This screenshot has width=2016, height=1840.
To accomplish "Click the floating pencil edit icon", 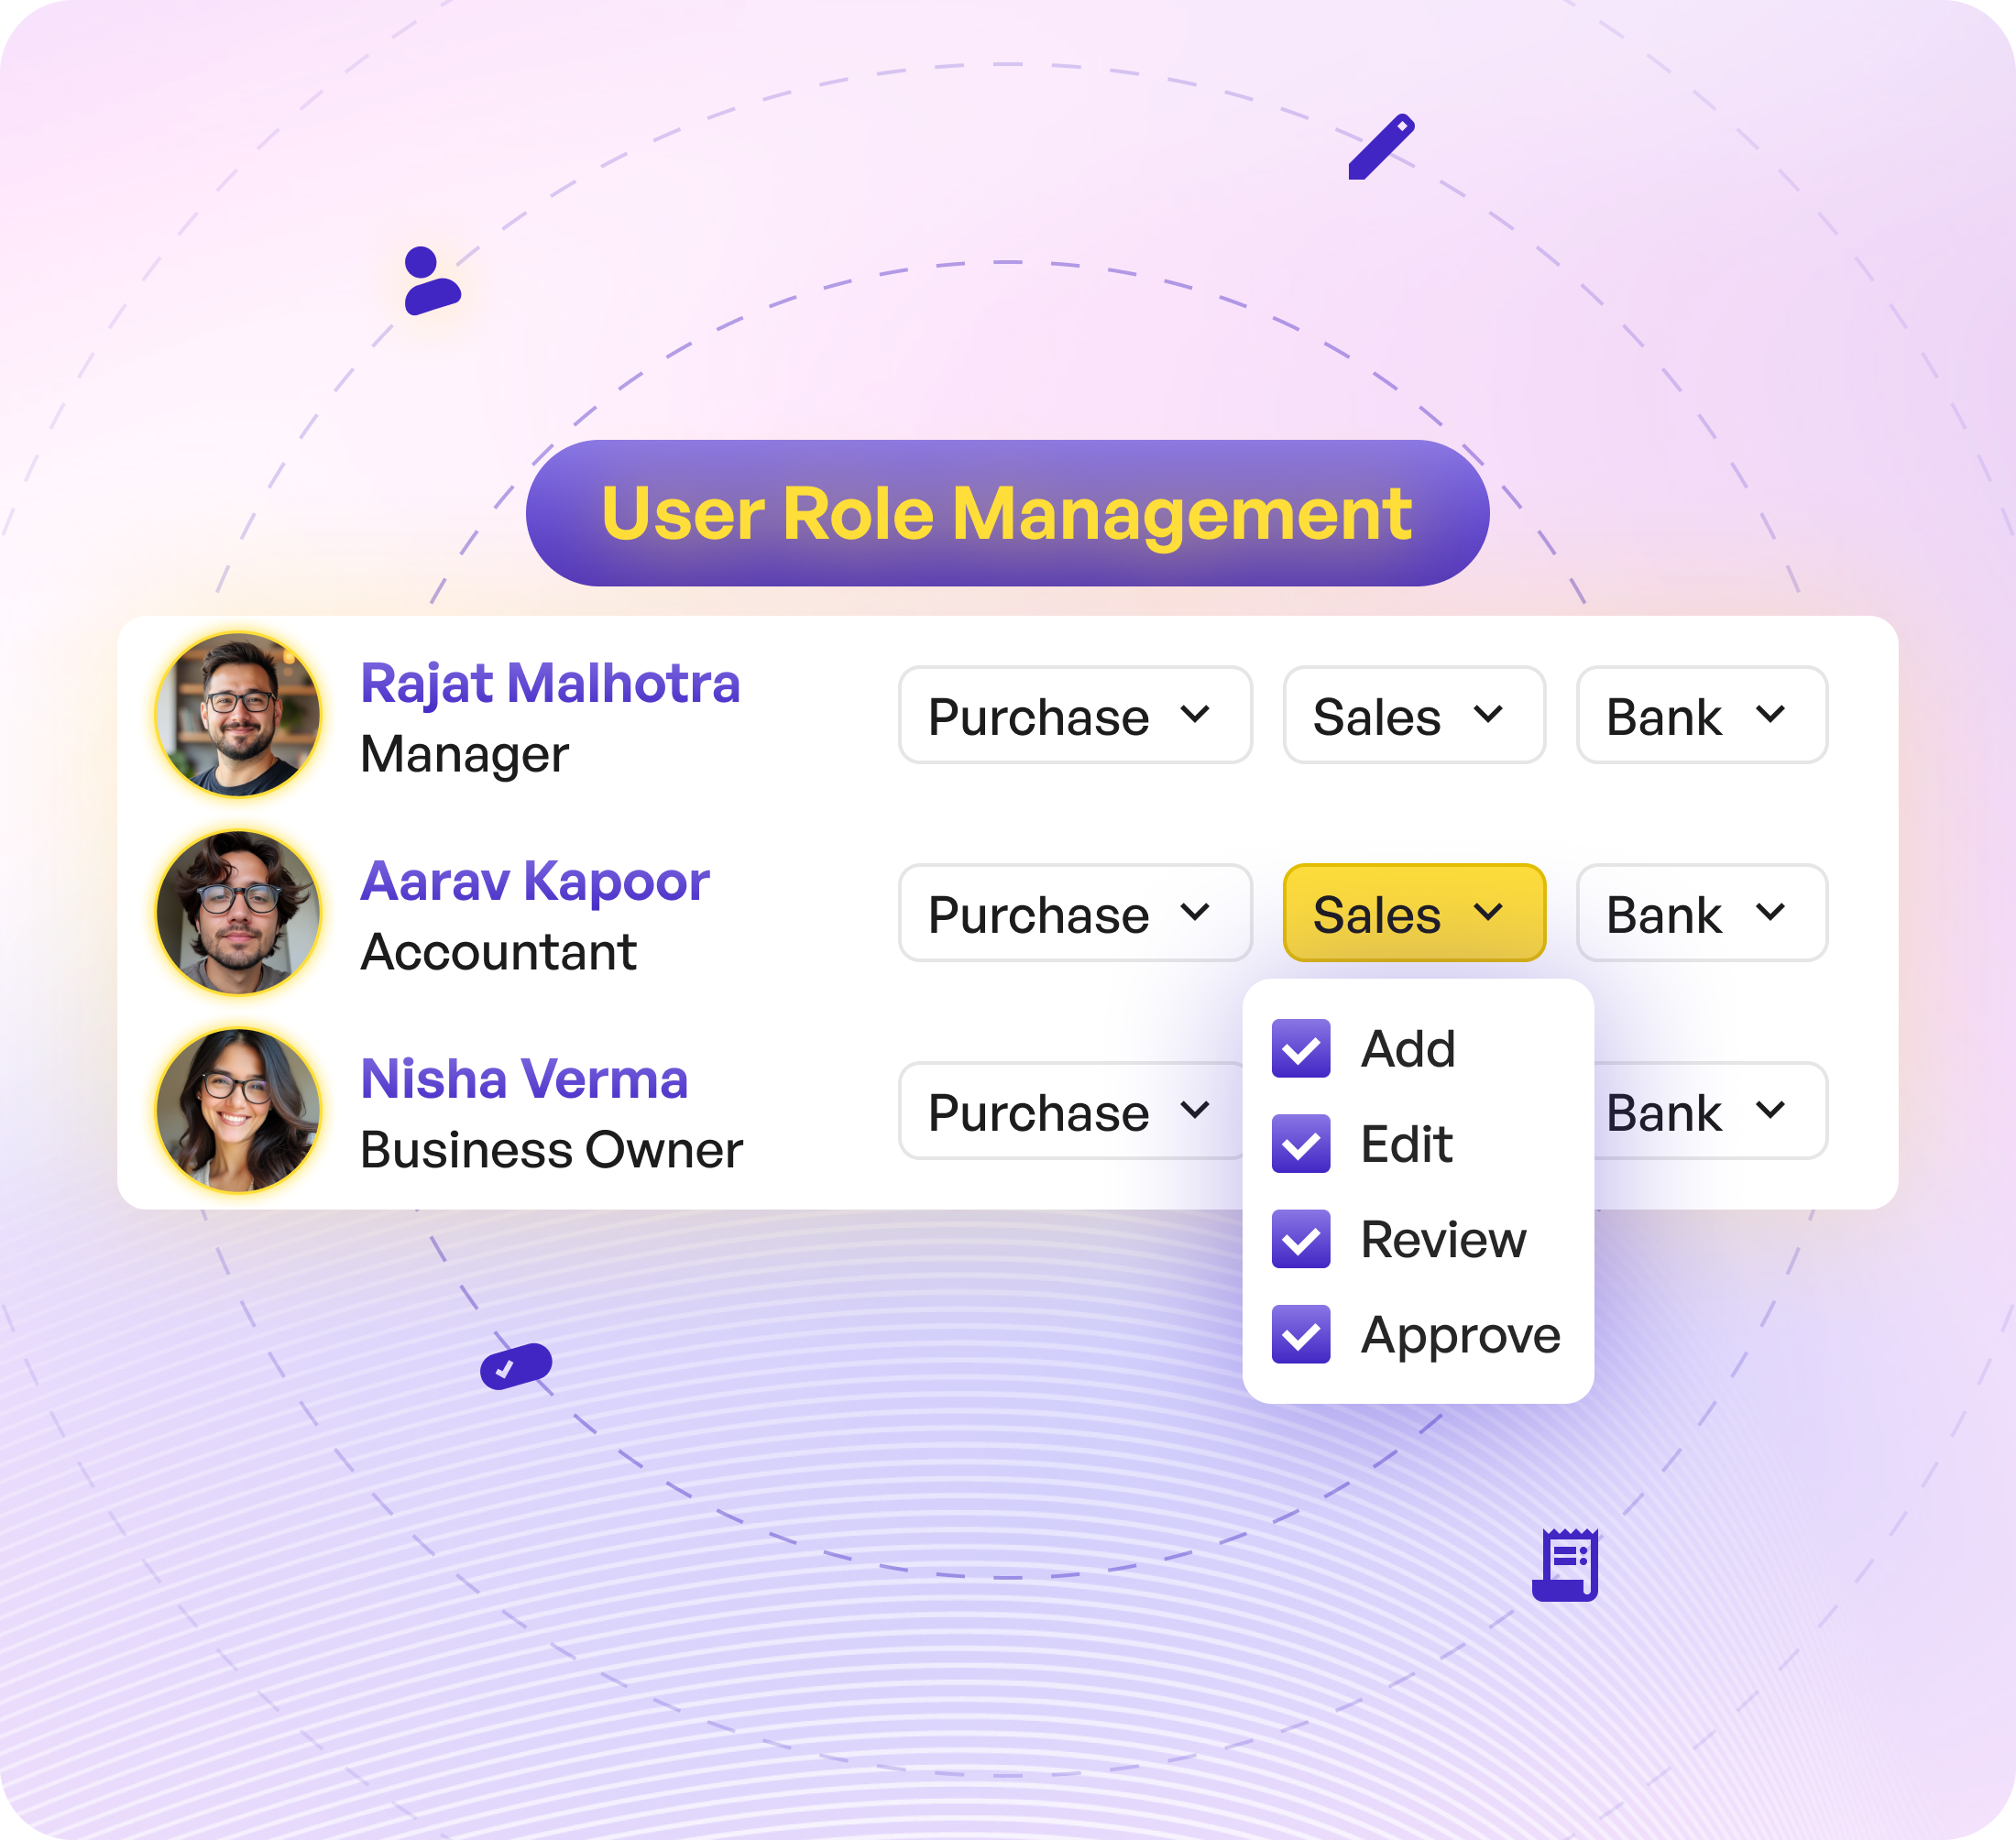I will point(1381,148).
